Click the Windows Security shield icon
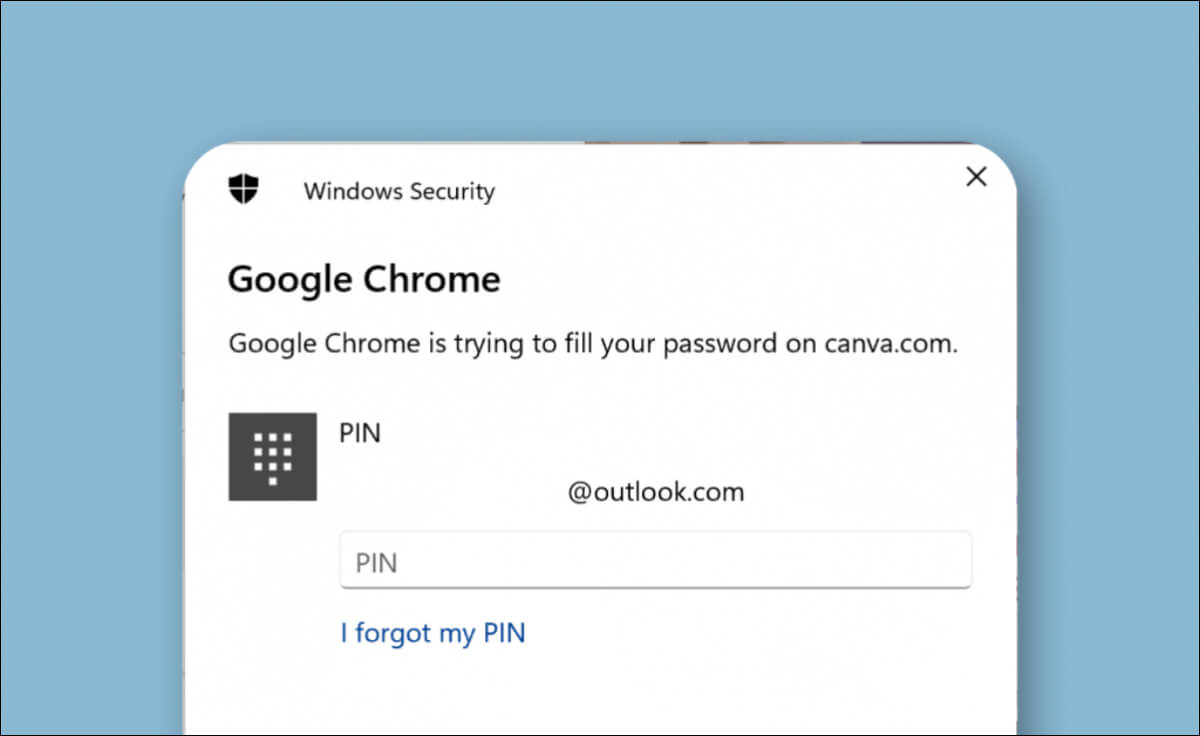The image size is (1200, 736). pos(243,189)
